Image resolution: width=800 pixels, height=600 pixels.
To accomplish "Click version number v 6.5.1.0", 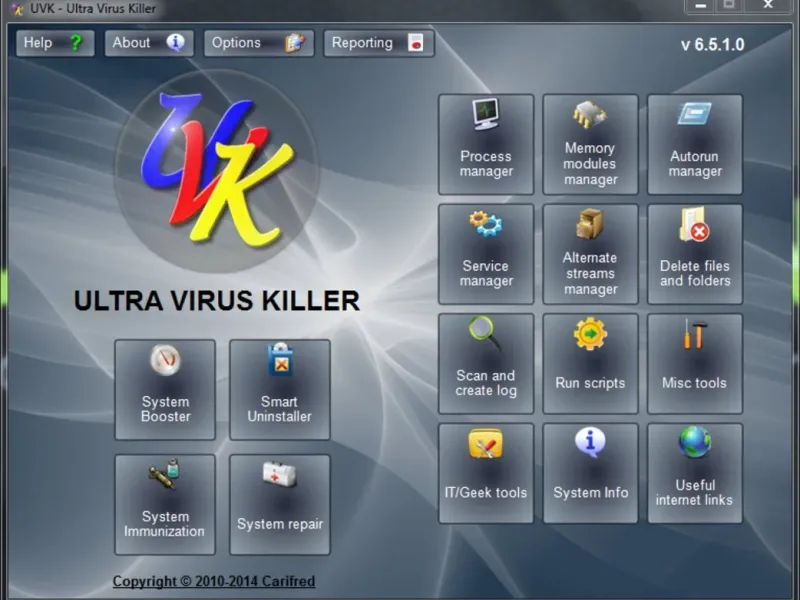I will pyautogui.click(x=713, y=45).
